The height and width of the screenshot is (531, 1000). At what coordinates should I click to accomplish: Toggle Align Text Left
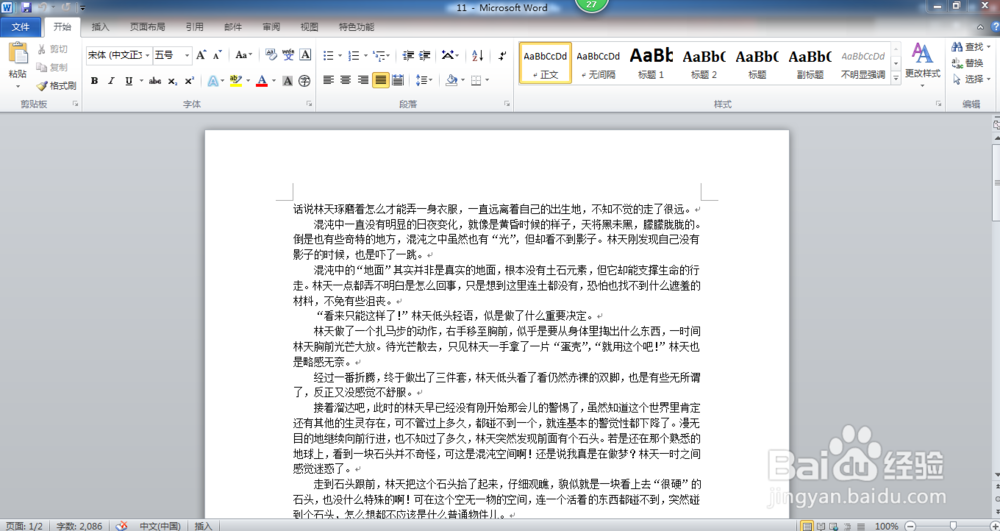click(328, 80)
